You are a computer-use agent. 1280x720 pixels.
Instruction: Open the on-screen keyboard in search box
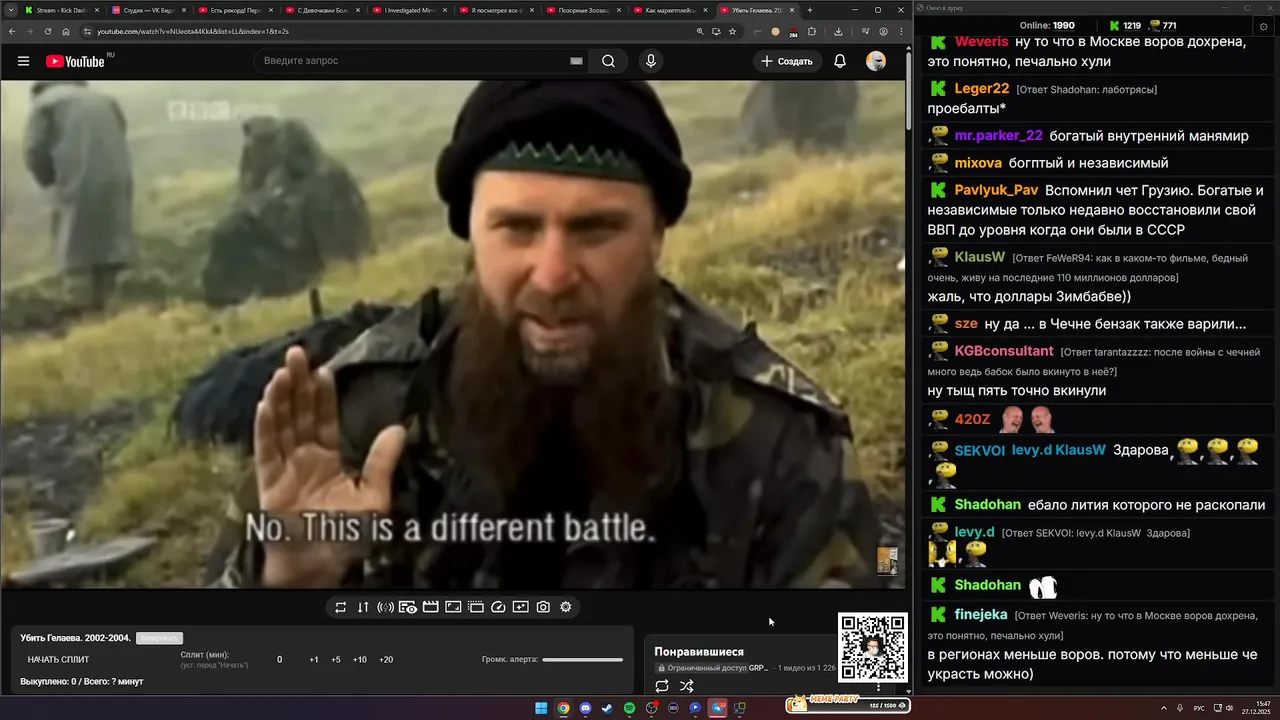click(x=576, y=61)
